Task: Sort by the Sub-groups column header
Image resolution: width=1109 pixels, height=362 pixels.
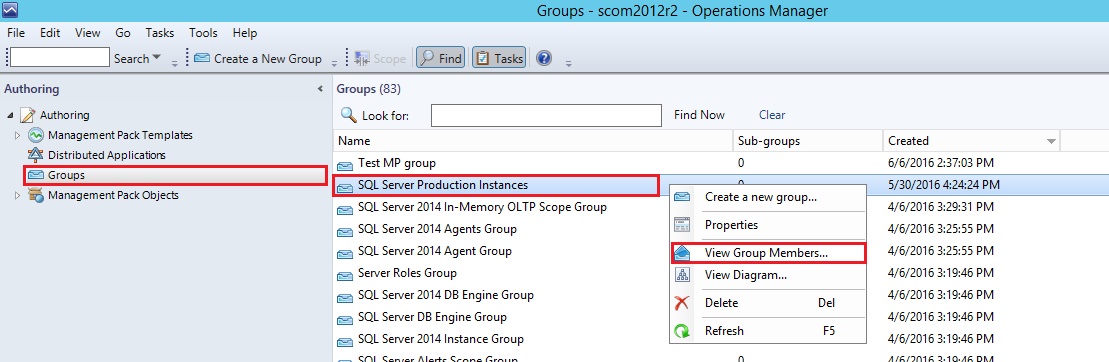Action: pos(808,141)
